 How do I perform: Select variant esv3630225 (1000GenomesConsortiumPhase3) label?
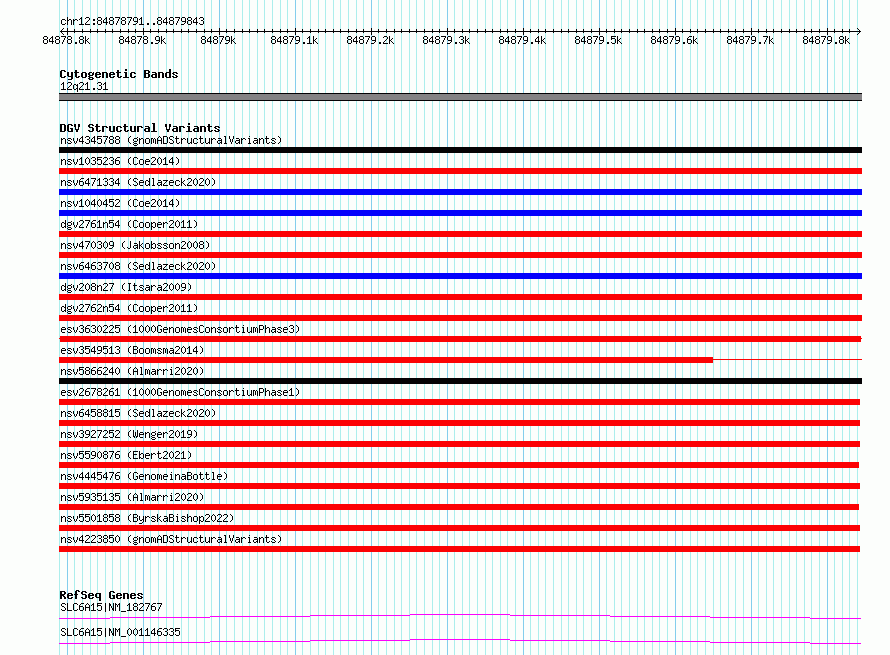pyautogui.click(x=180, y=329)
